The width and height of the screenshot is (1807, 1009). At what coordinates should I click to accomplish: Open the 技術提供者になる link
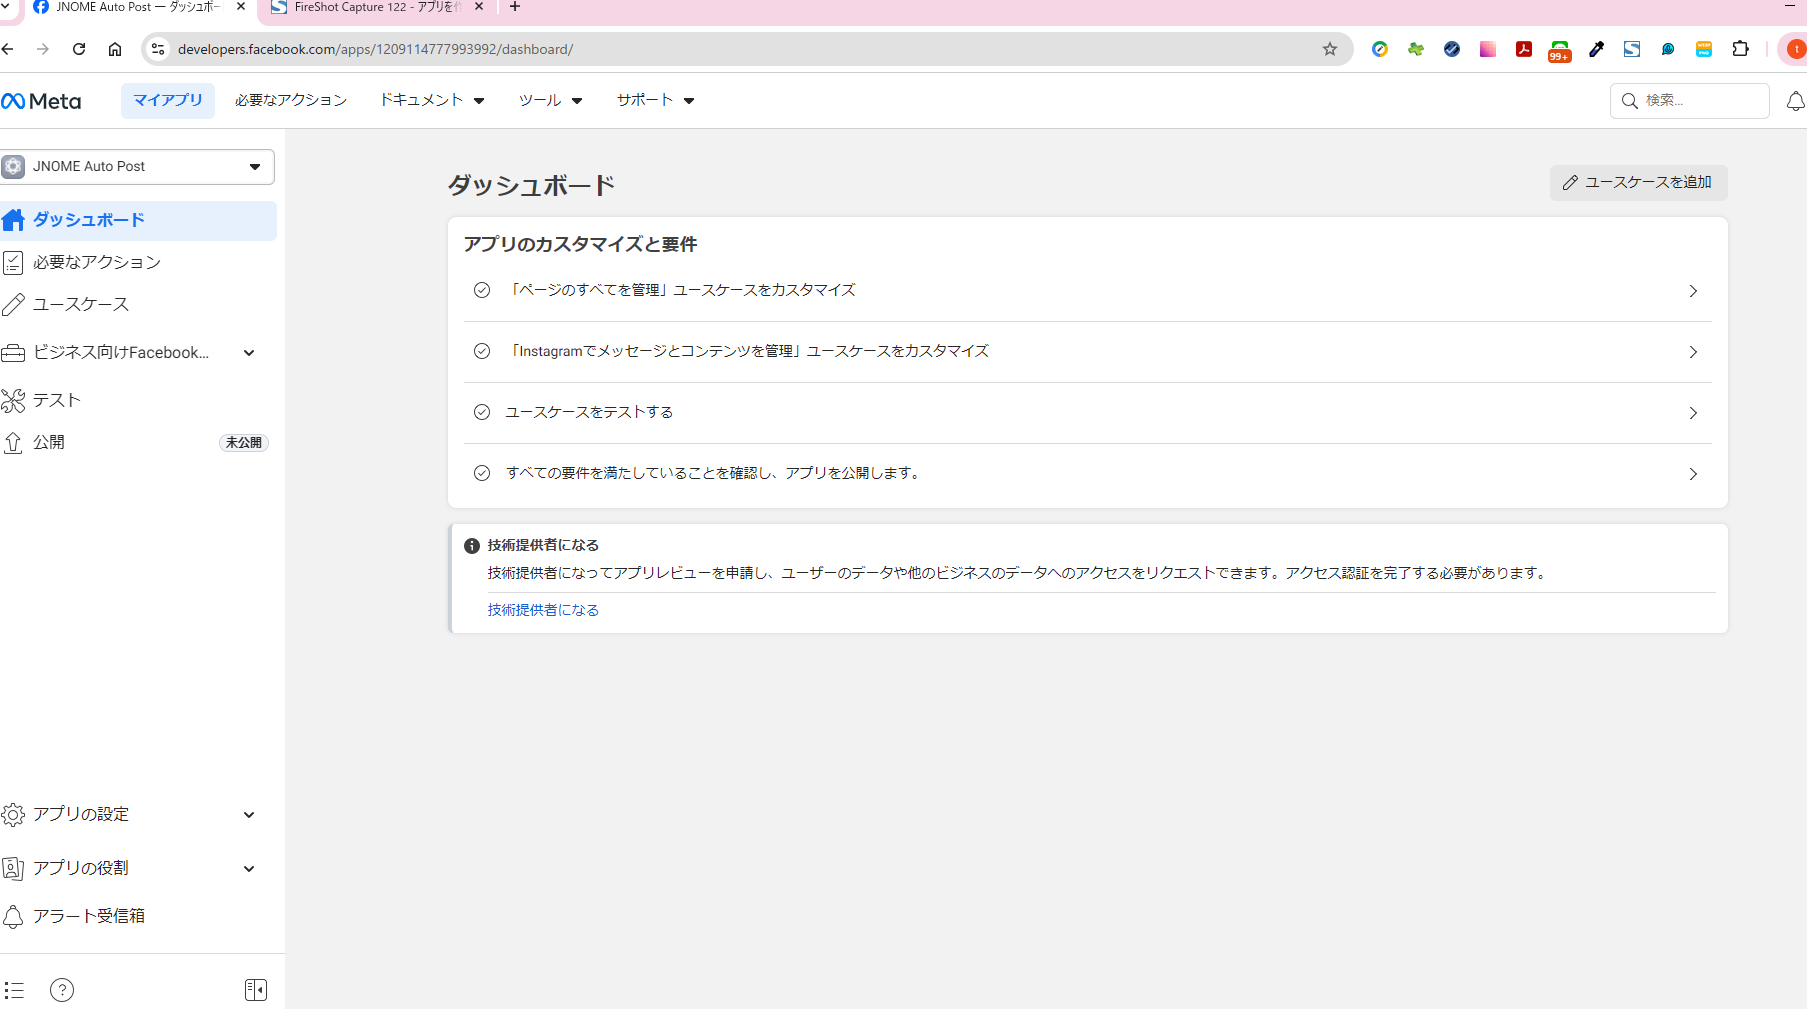pyautogui.click(x=543, y=609)
